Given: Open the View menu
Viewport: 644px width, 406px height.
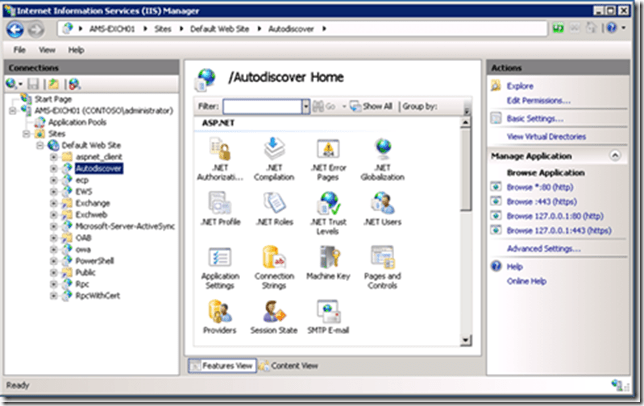Looking at the screenshot, I should (x=47, y=49).
